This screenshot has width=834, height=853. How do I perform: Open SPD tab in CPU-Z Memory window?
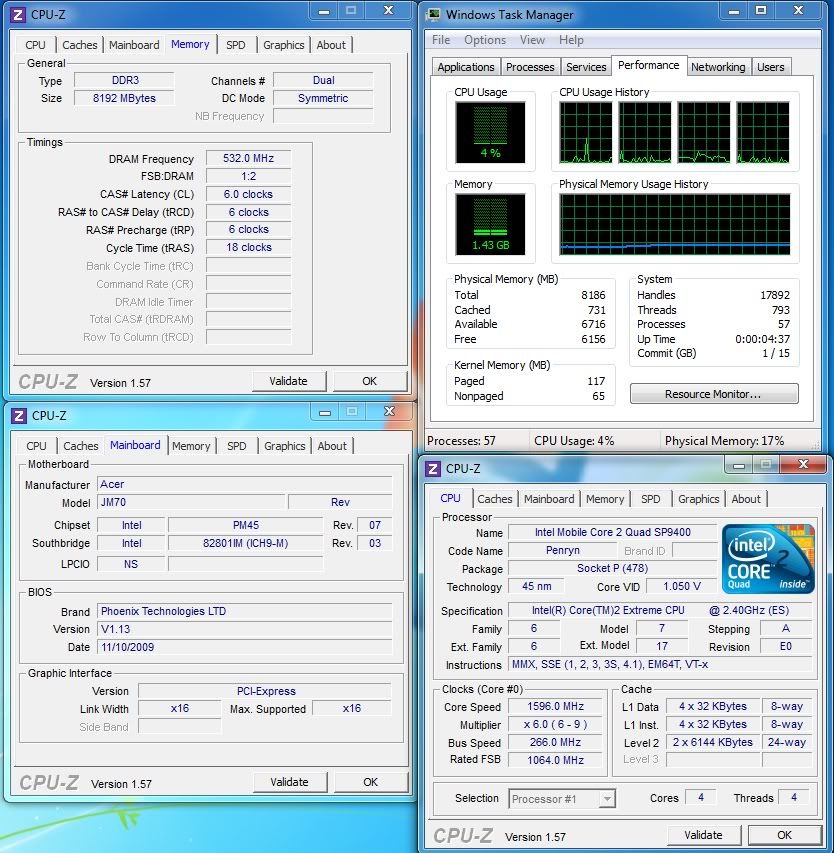[236, 45]
